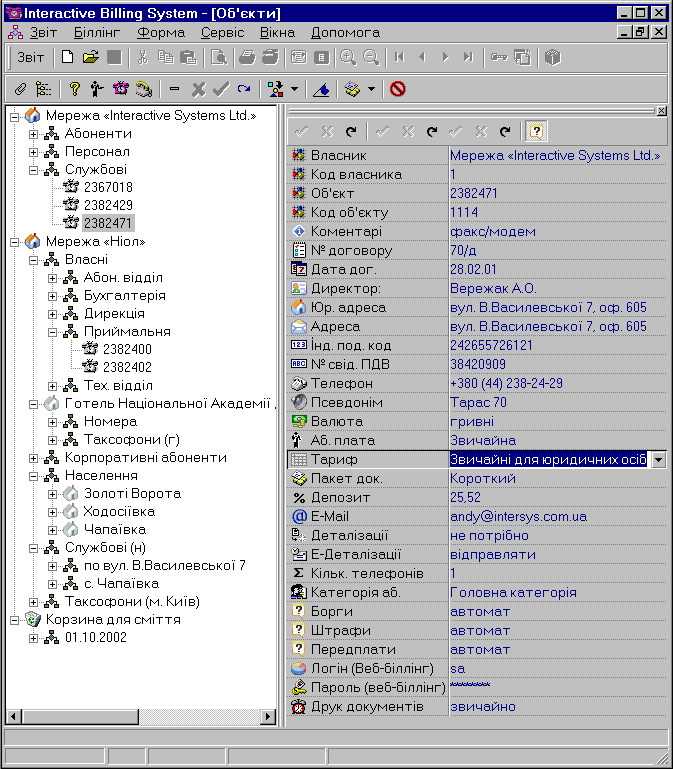This screenshot has width=673, height=769.
Task: Open the Вікна menu
Action: coord(277,32)
